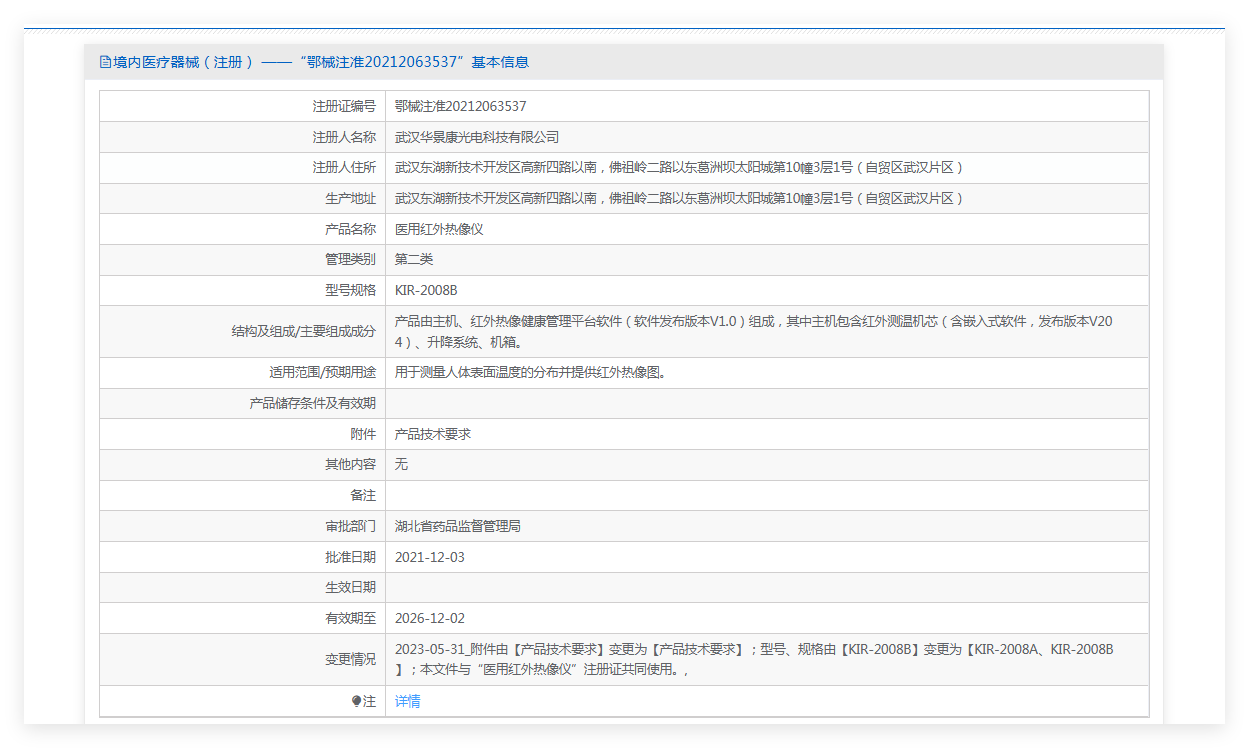Click the 结构及组成 composition description text
The height and width of the screenshot is (748, 1249).
click(754, 332)
